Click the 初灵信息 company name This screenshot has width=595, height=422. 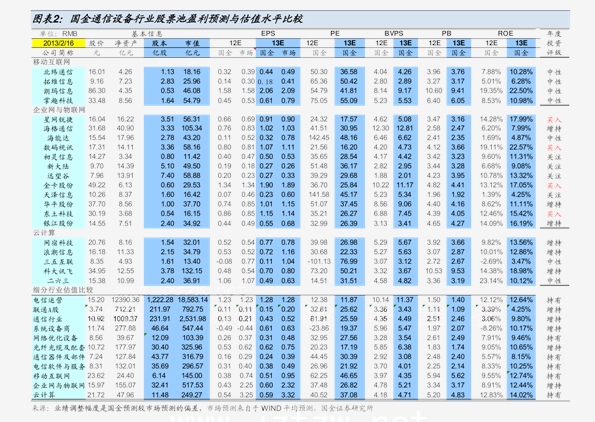[58, 157]
